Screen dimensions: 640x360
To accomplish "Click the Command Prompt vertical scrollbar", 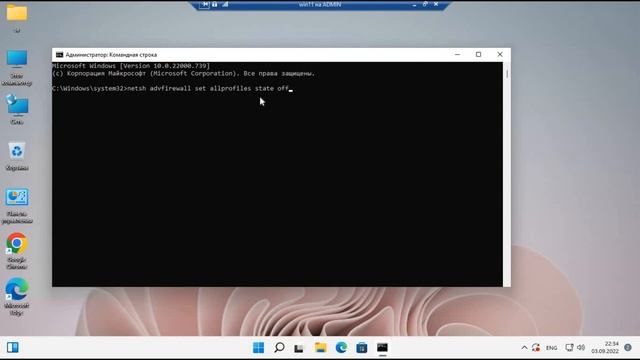I will [507, 174].
